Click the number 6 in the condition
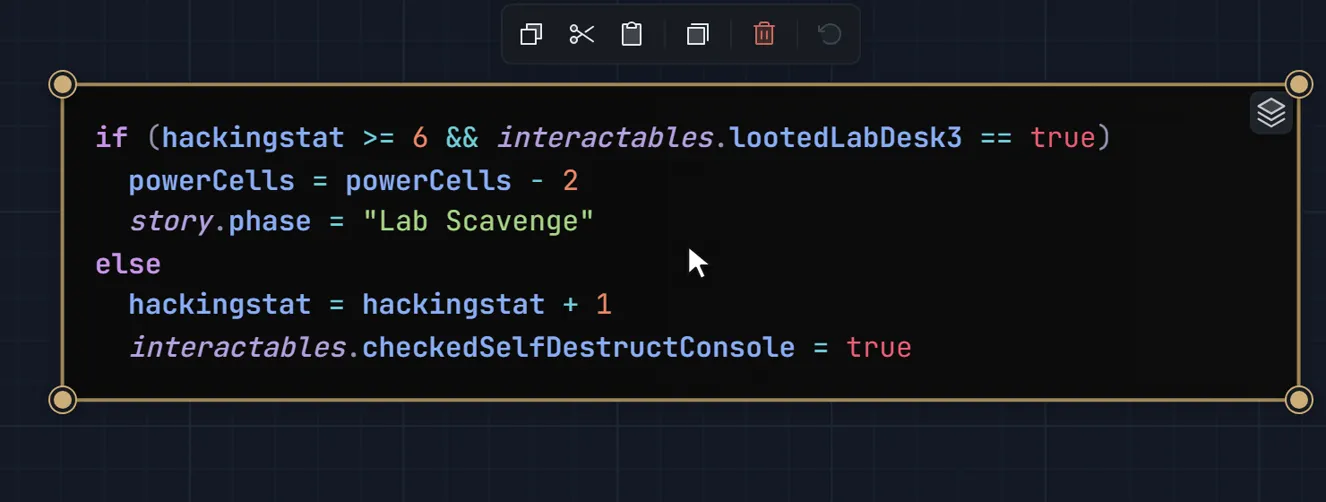1326x502 pixels. tap(420, 137)
